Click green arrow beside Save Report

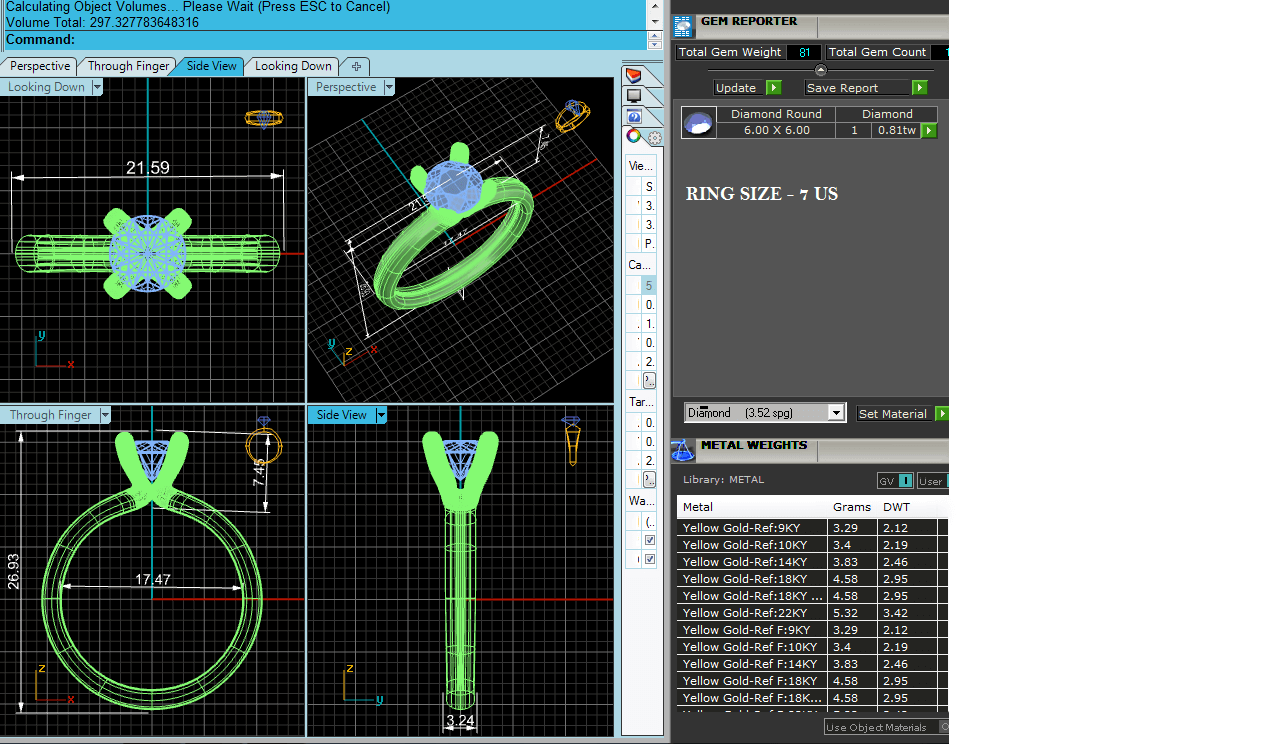[x=919, y=88]
